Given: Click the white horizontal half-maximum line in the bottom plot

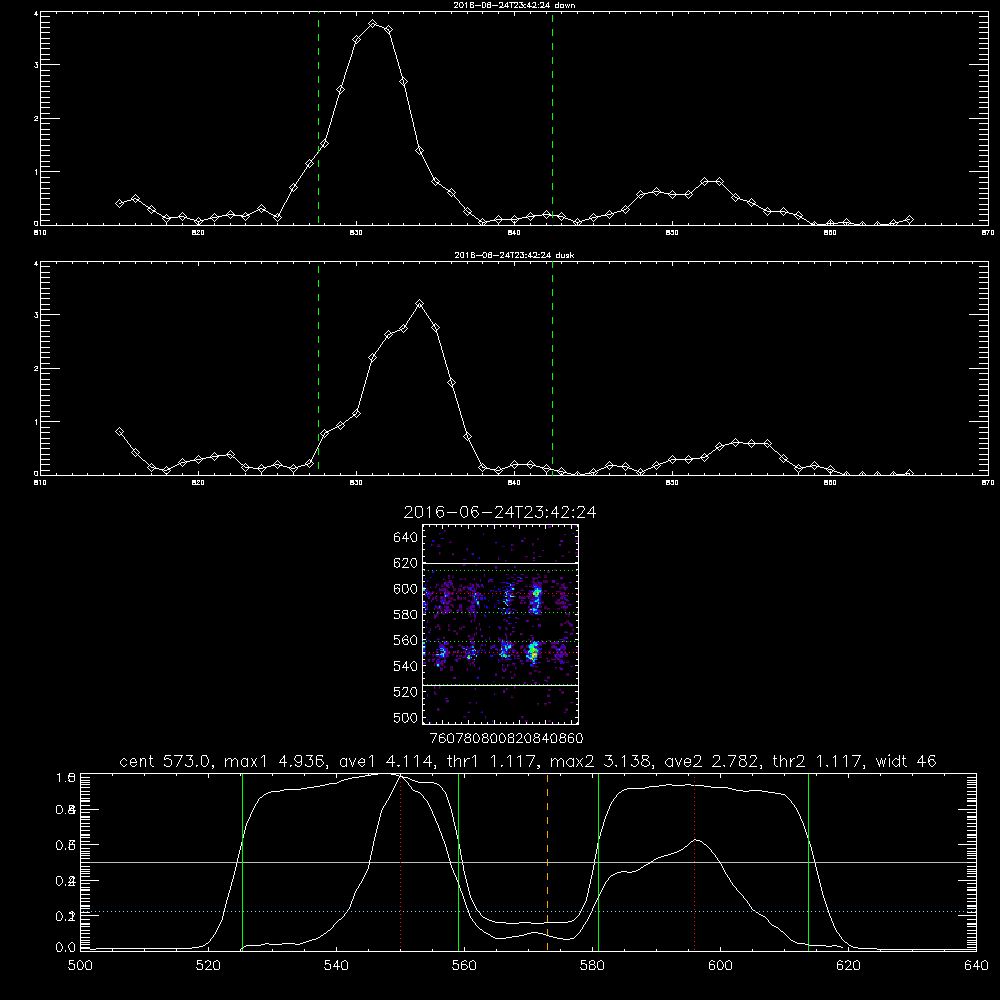Looking at the screenshot, I should pyautogui.click(x=528, y=862).
